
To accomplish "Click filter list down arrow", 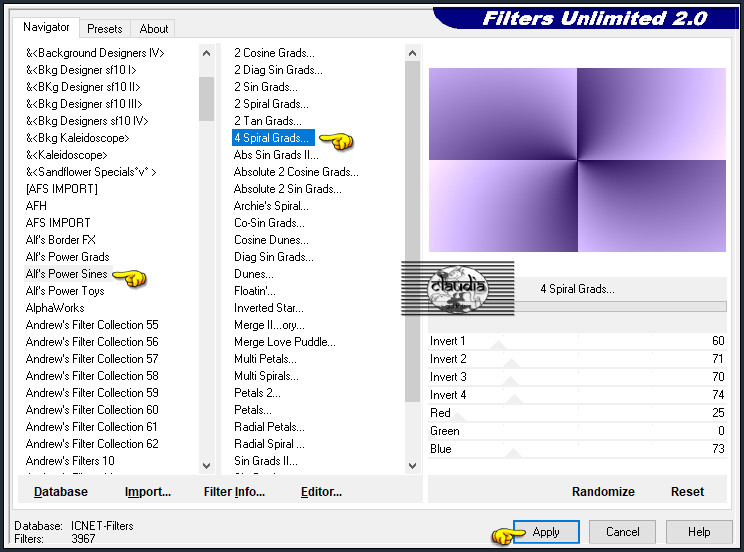I will (412, 466).
